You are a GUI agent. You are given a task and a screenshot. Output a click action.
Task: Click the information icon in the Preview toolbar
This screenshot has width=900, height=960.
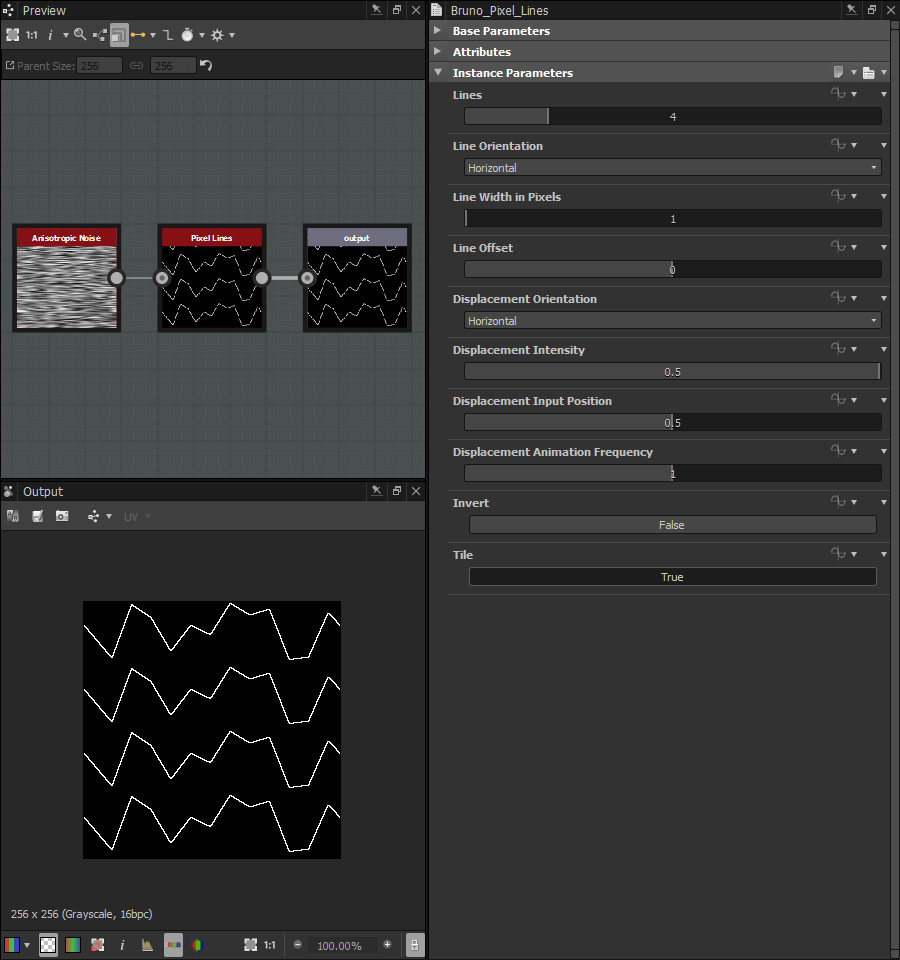[x=50, y=34]
